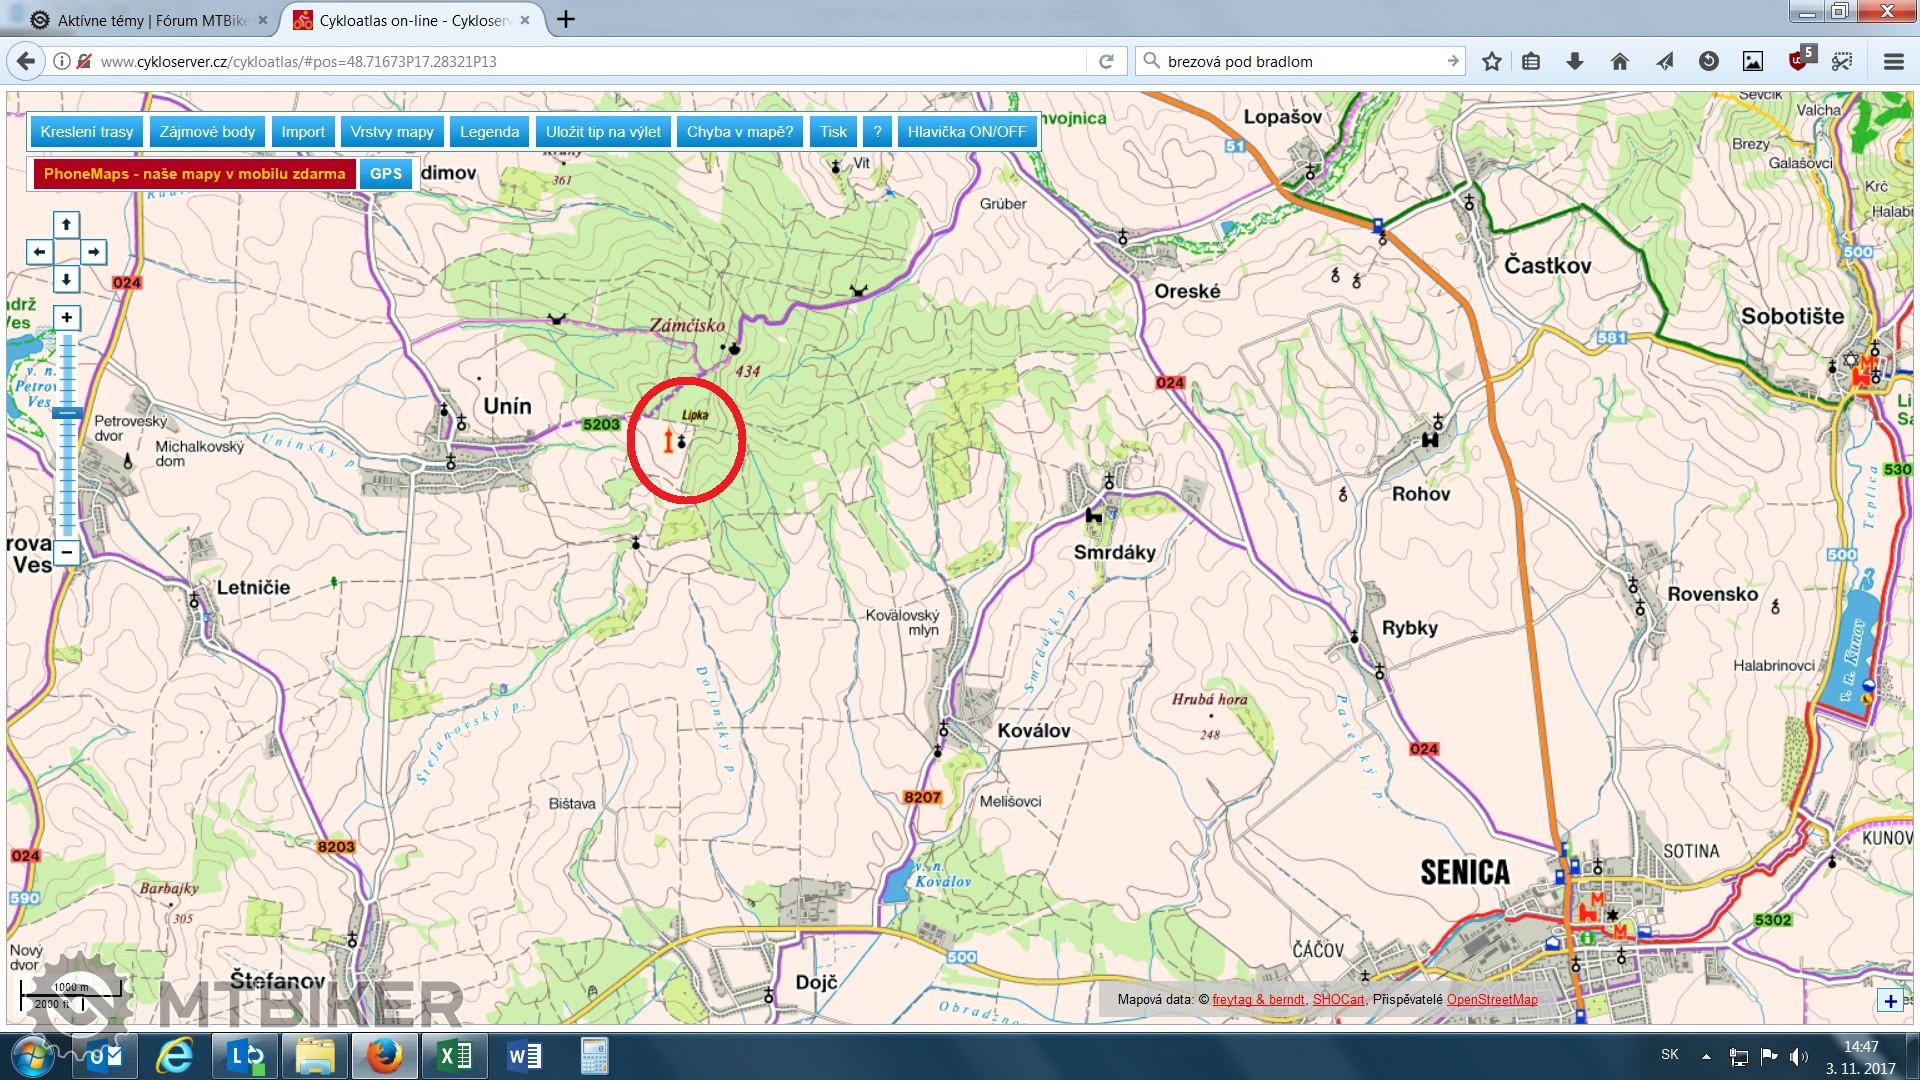Pan the map left with arrow button
The image size is (1920, 1080).
[39, 252]
